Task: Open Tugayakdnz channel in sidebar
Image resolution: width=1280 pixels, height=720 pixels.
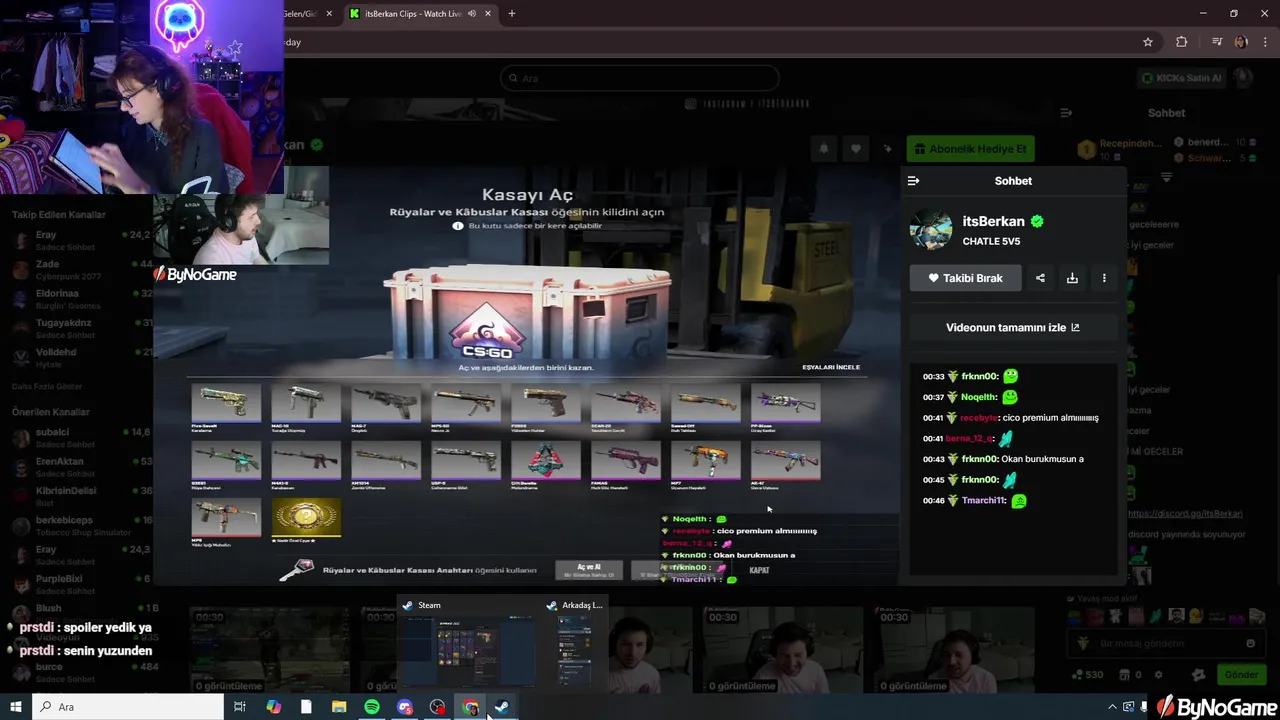Action: coord(82,328)
